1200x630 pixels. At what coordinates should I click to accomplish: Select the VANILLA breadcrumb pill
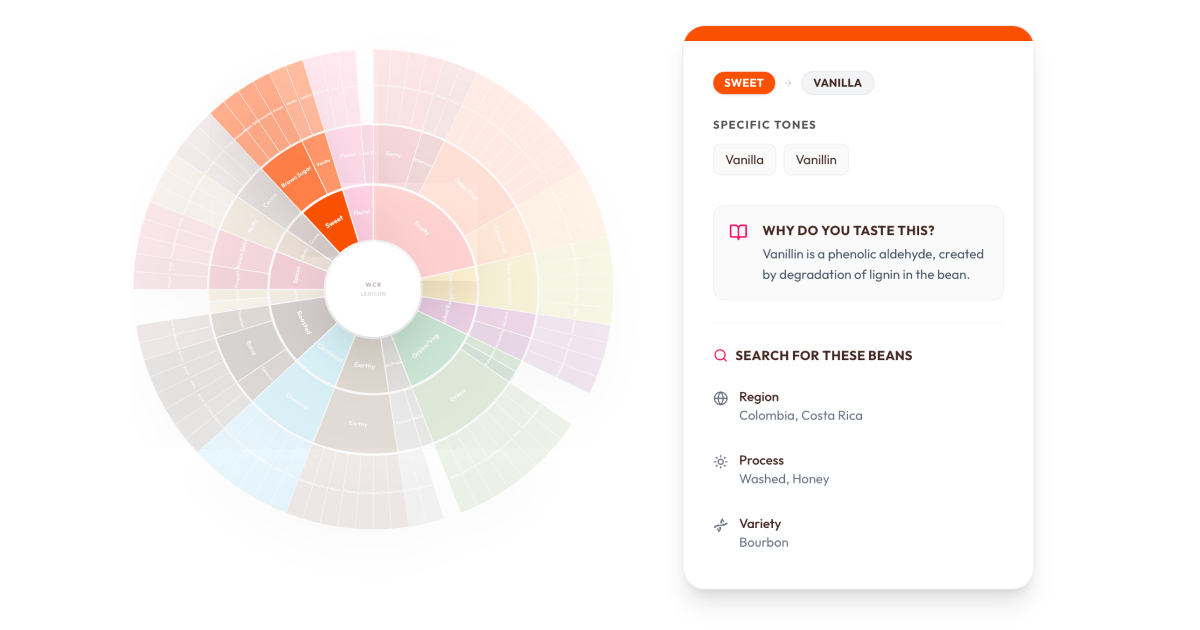coord(837,83)
